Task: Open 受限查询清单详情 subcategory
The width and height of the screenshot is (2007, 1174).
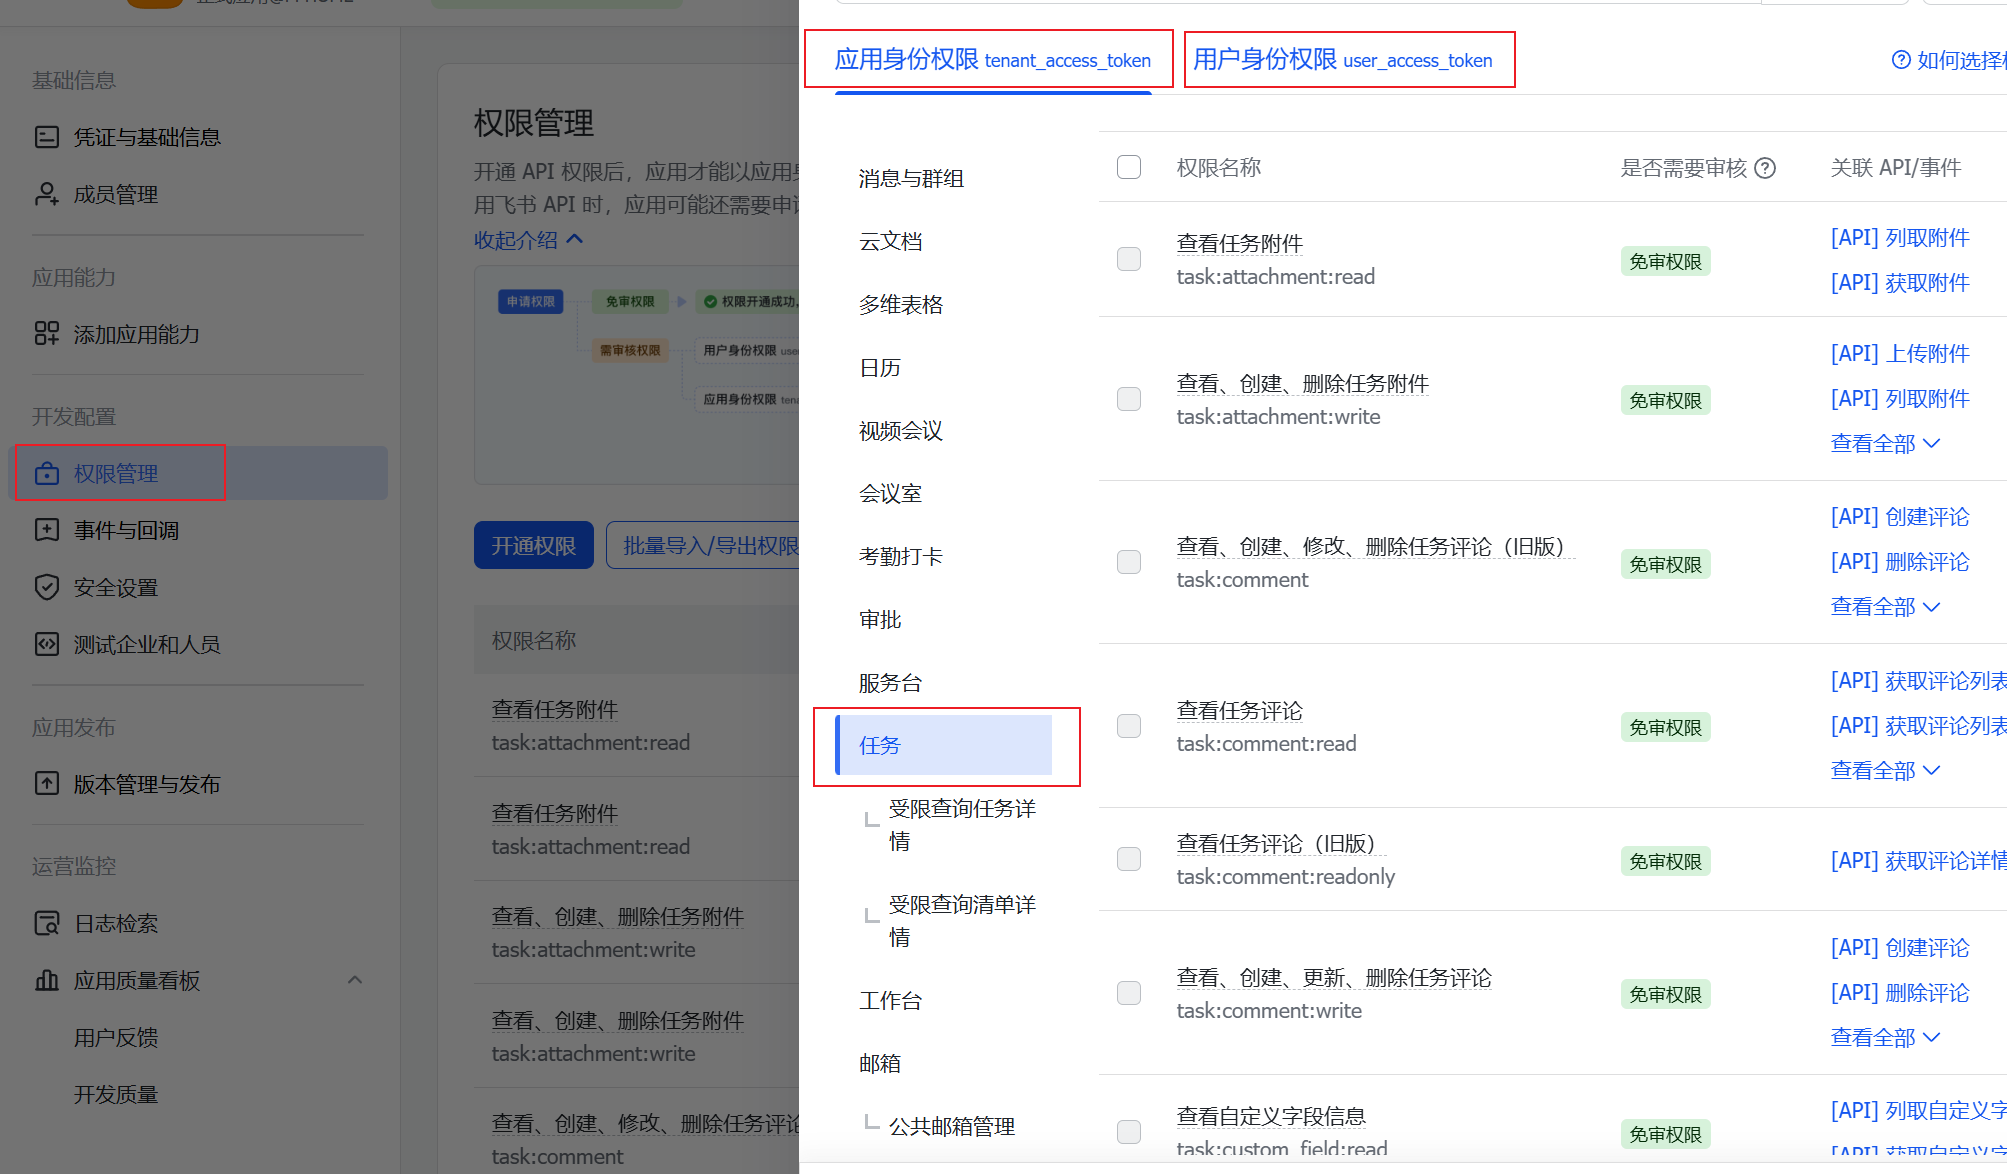Action: click(962, 921)
